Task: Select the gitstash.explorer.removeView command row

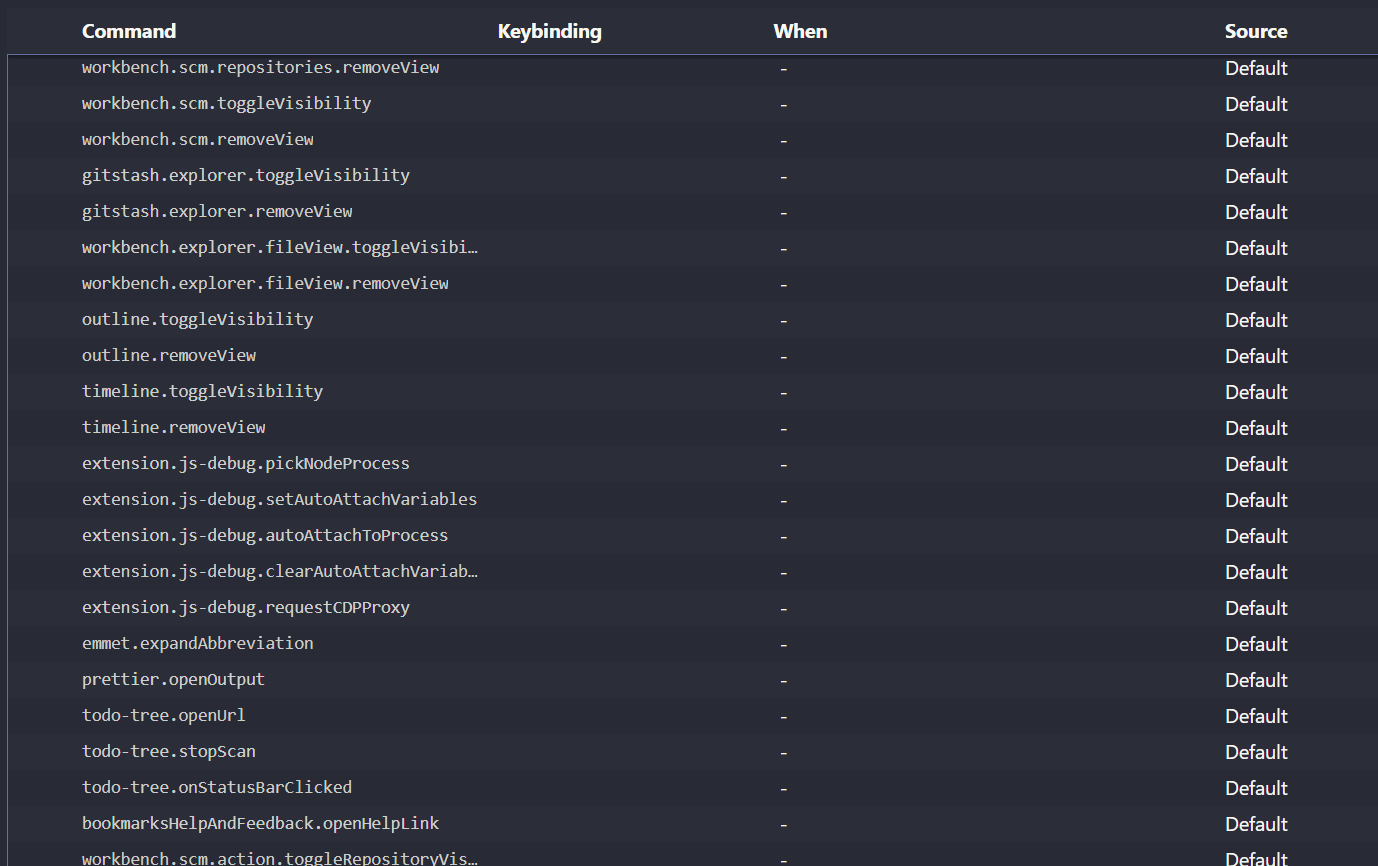Action: point(216,211)
